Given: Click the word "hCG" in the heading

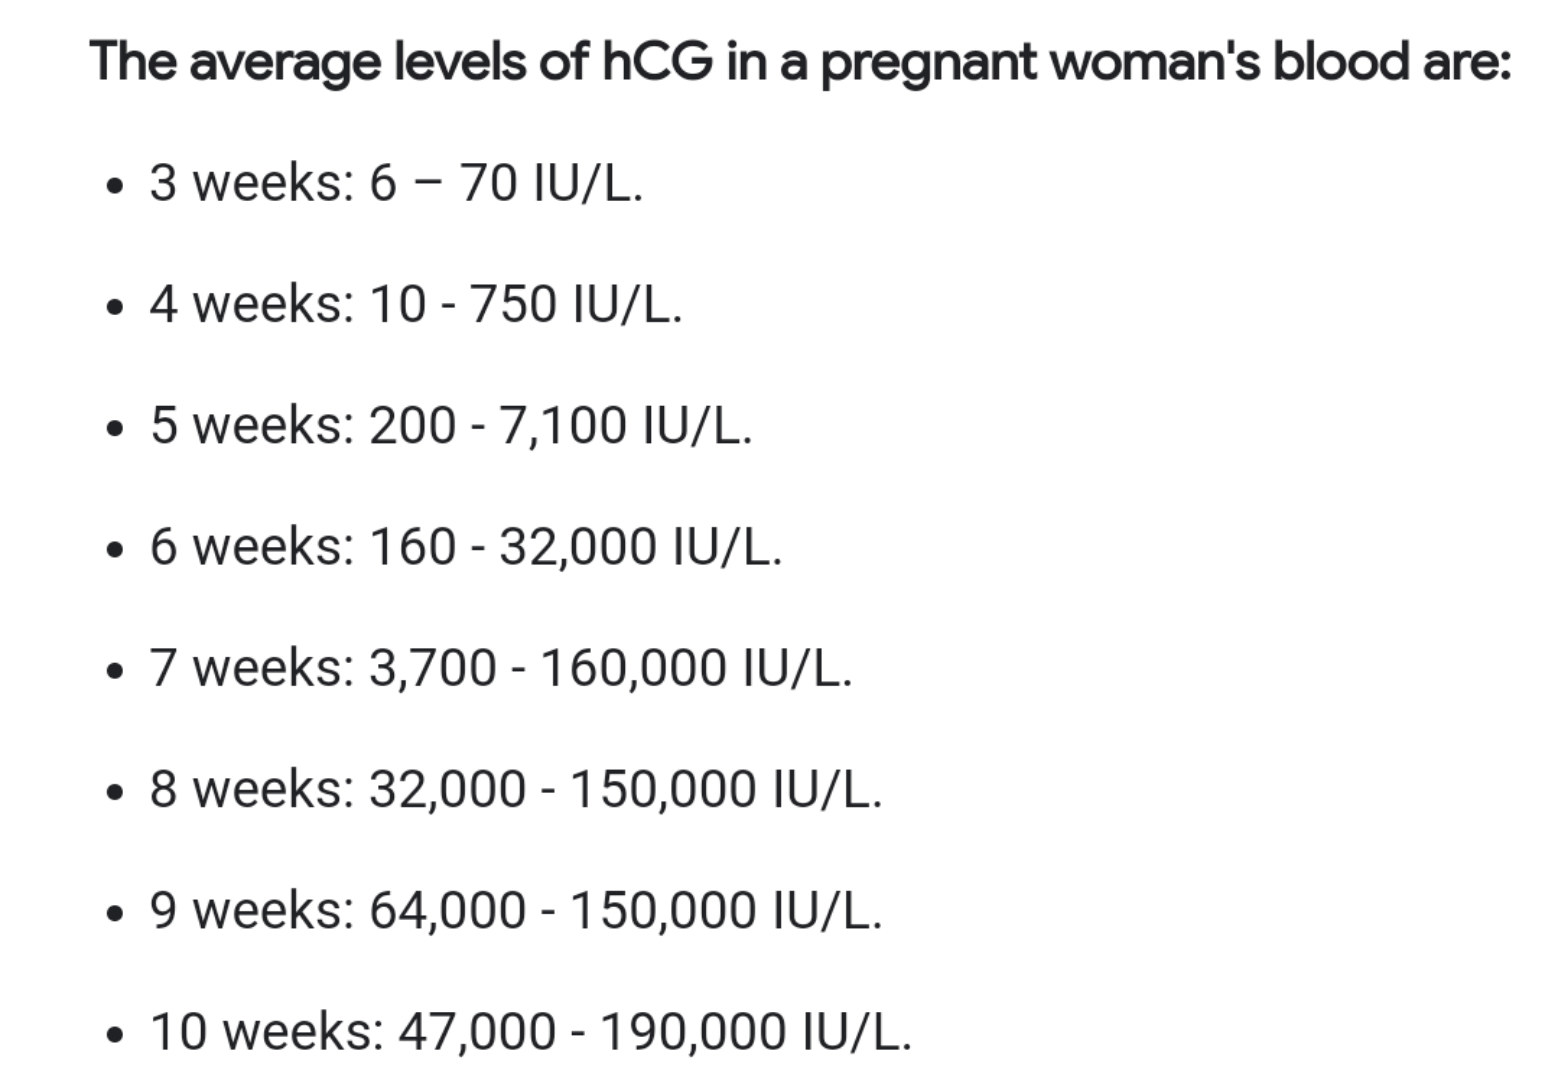Looking at the screenshot, I should click(x=657, y=61).
